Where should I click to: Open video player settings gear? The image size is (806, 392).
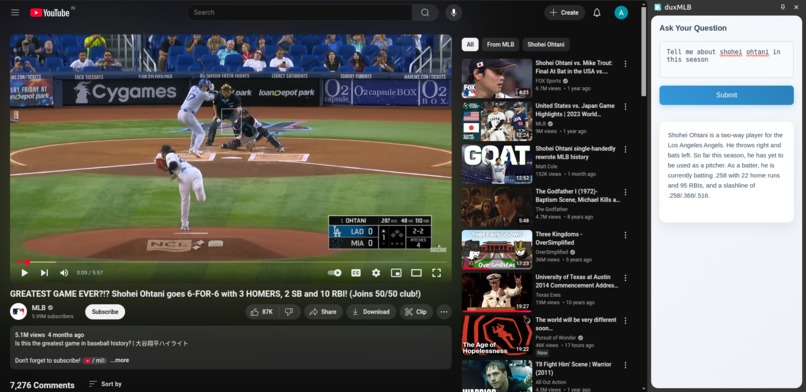coord(376,273)
